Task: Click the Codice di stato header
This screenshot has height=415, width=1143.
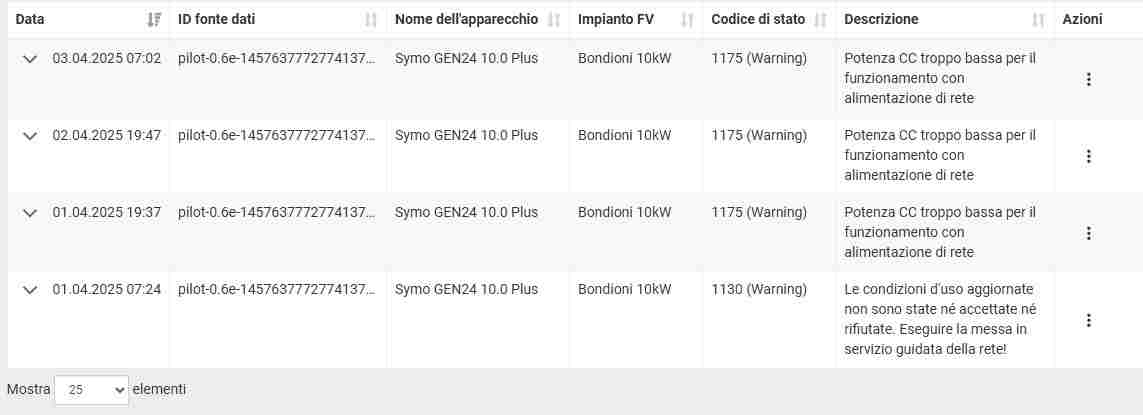Action: (758, 20)
